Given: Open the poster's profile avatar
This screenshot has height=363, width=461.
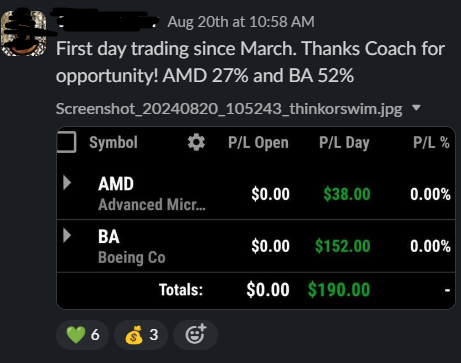Looking at the screenshot, I should [x=24, y=33].
